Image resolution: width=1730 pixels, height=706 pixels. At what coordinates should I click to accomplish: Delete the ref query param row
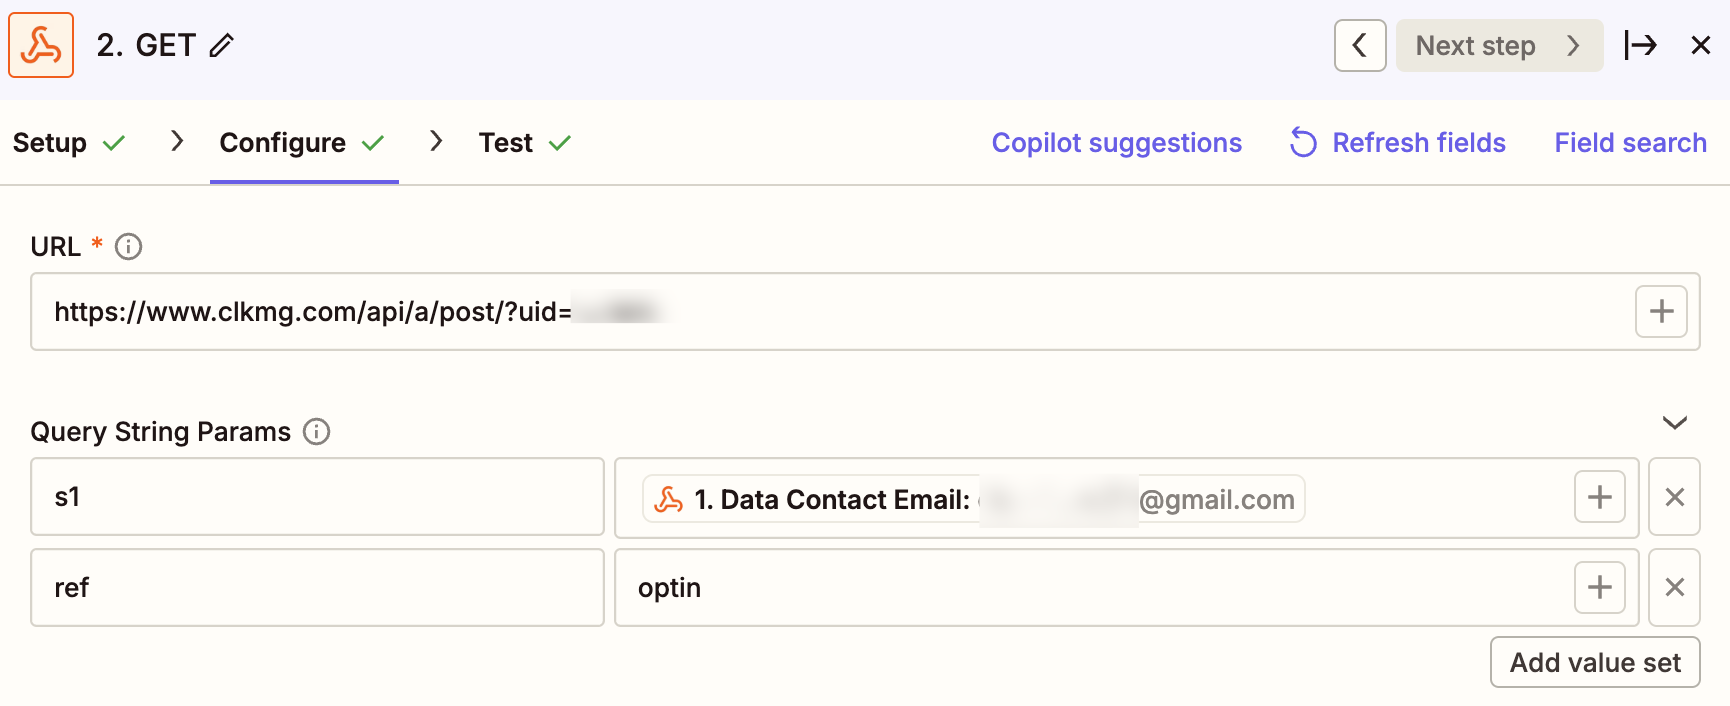(x=1674, y=587)
